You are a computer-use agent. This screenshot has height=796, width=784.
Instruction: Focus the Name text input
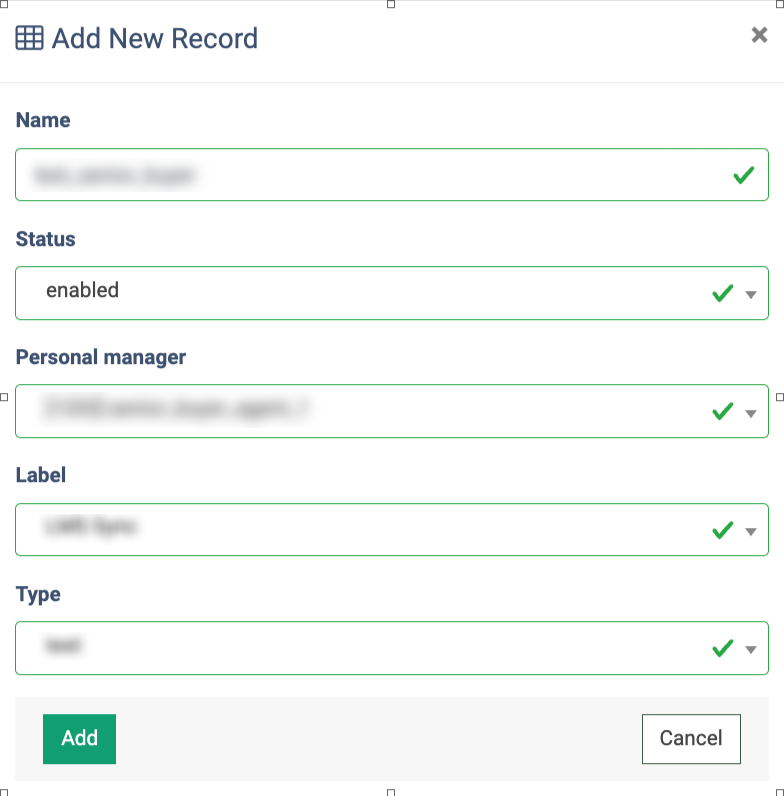point(370,176)
